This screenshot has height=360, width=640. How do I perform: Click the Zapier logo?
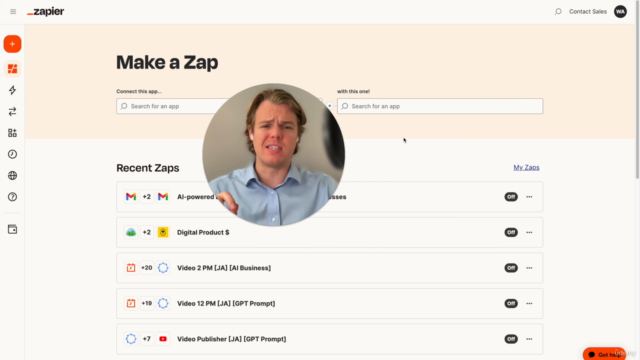coord(46,12)
